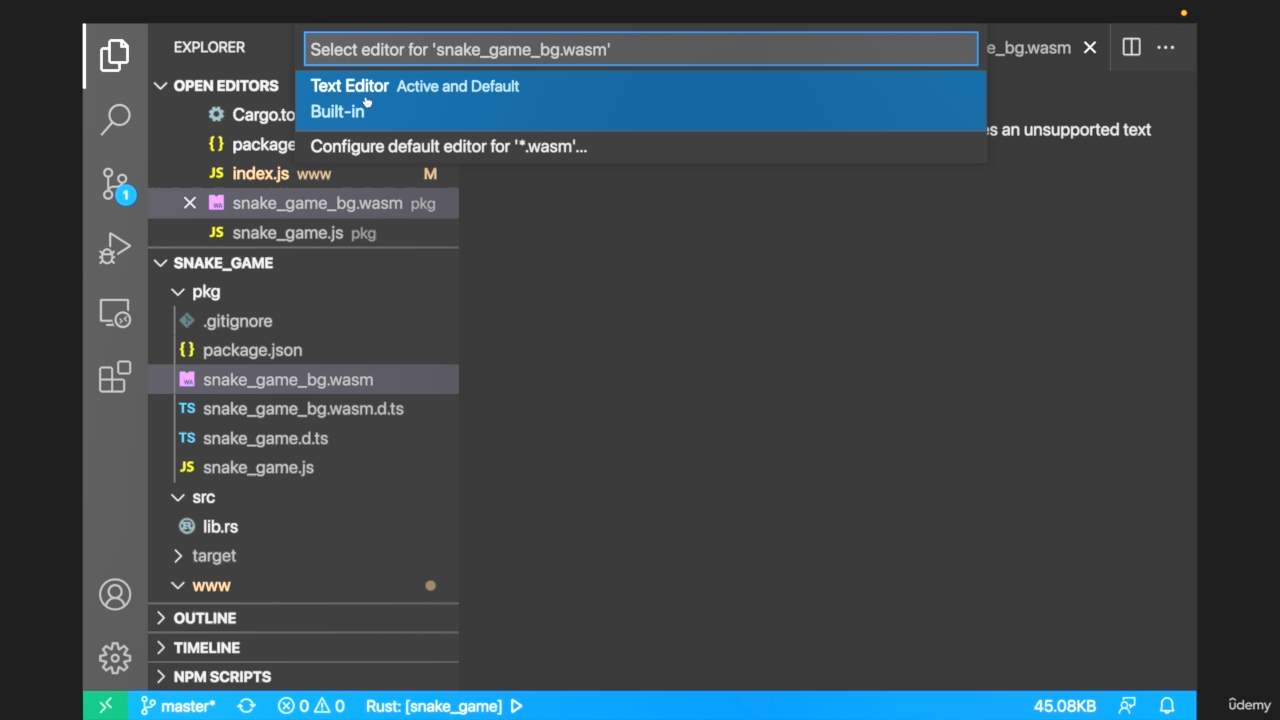Image resolution: width=1280 pixels, height=720 pixels.
Task: Open the Extensions view icon
Action: coord(115,377)
